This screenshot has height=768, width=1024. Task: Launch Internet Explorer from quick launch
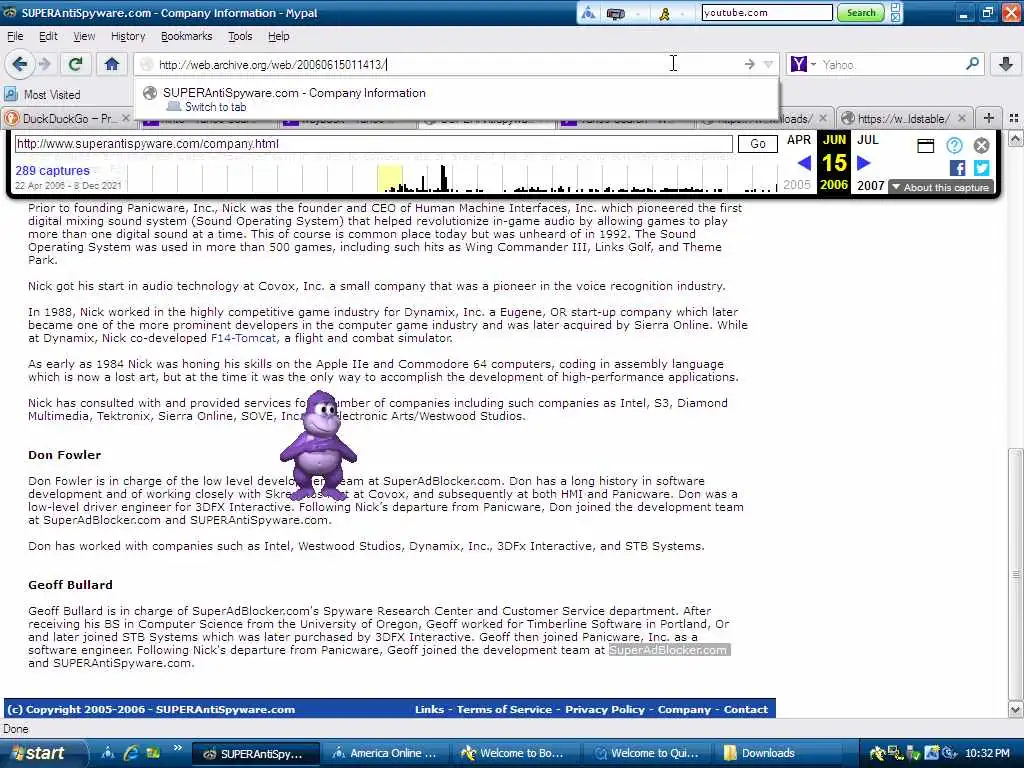point(131,753)
